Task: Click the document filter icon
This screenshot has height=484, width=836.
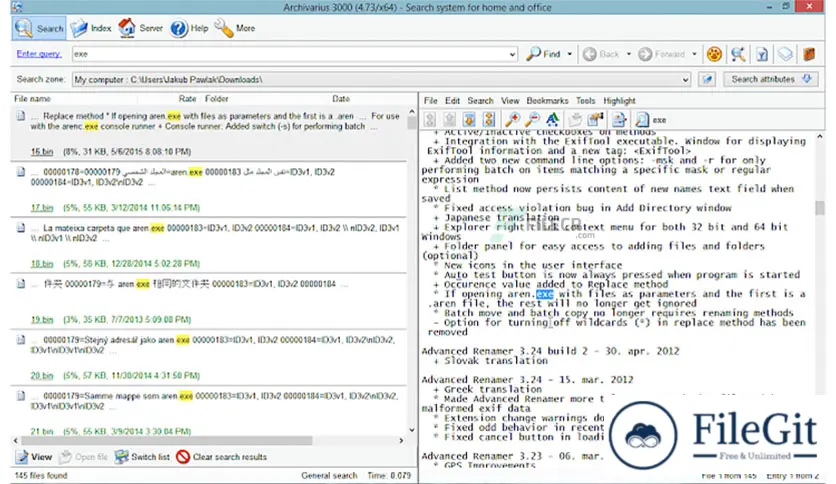Action: pos(762,54)
